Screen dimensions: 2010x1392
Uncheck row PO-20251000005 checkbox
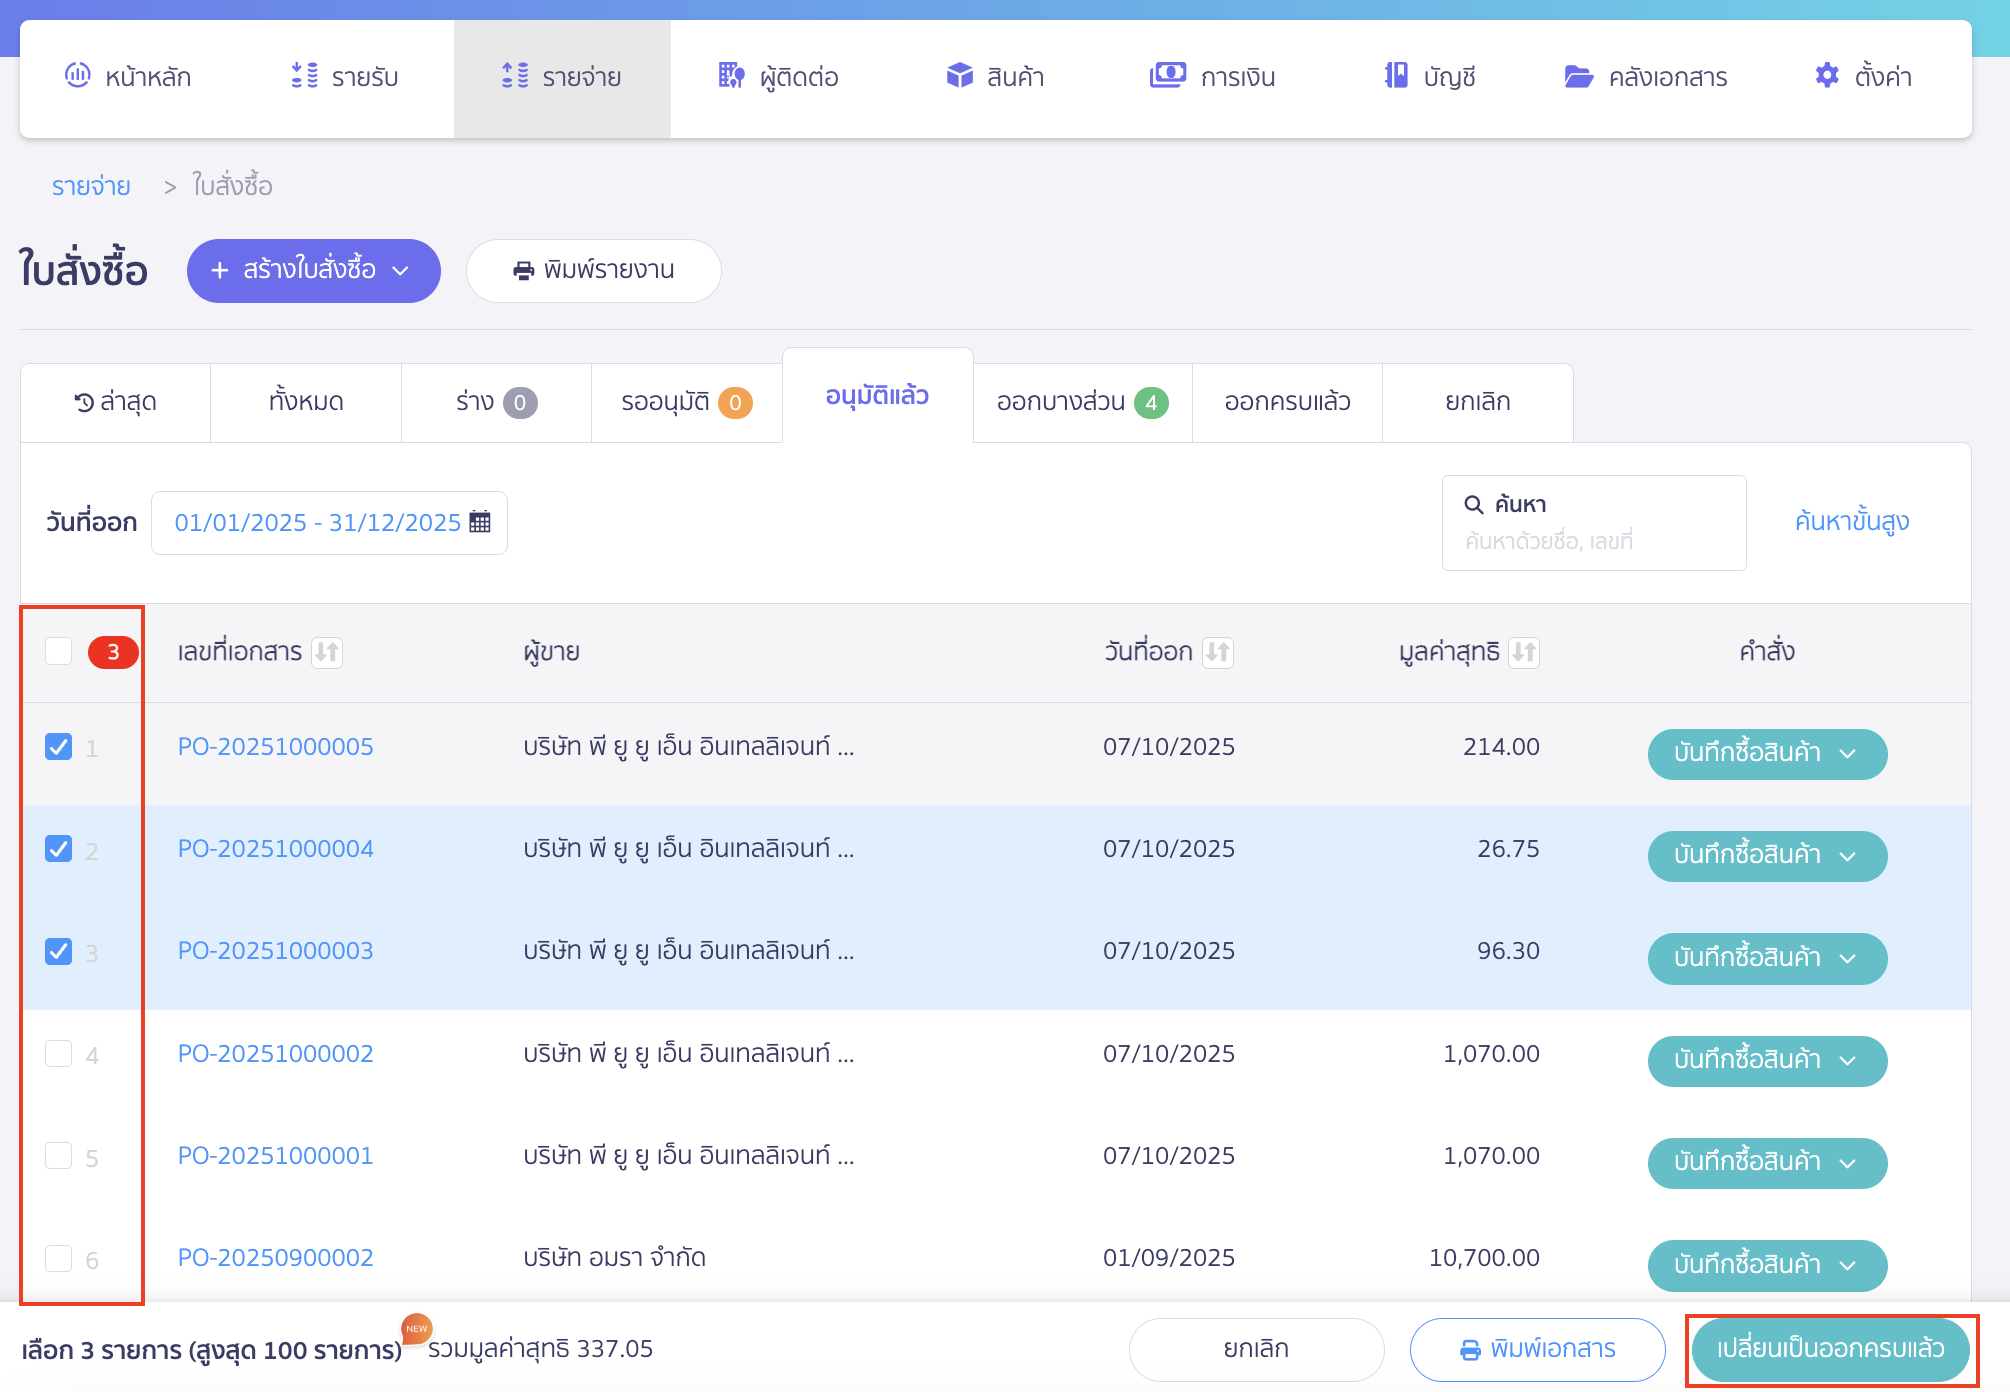59,747
